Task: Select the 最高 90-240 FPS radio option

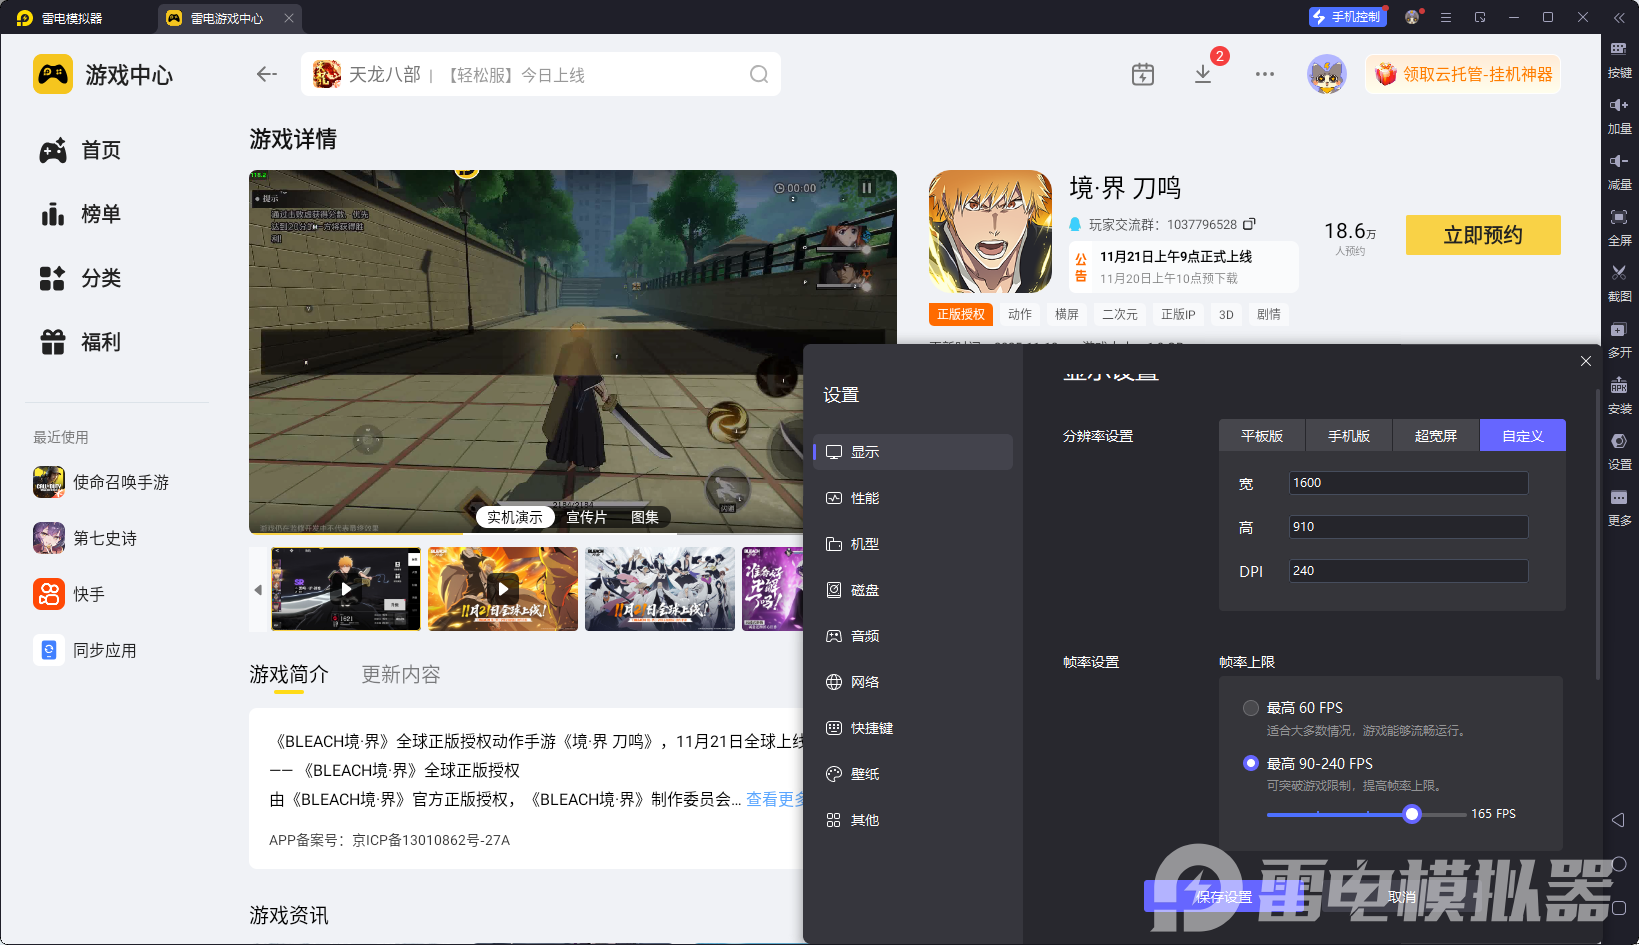Action: 1250,763
